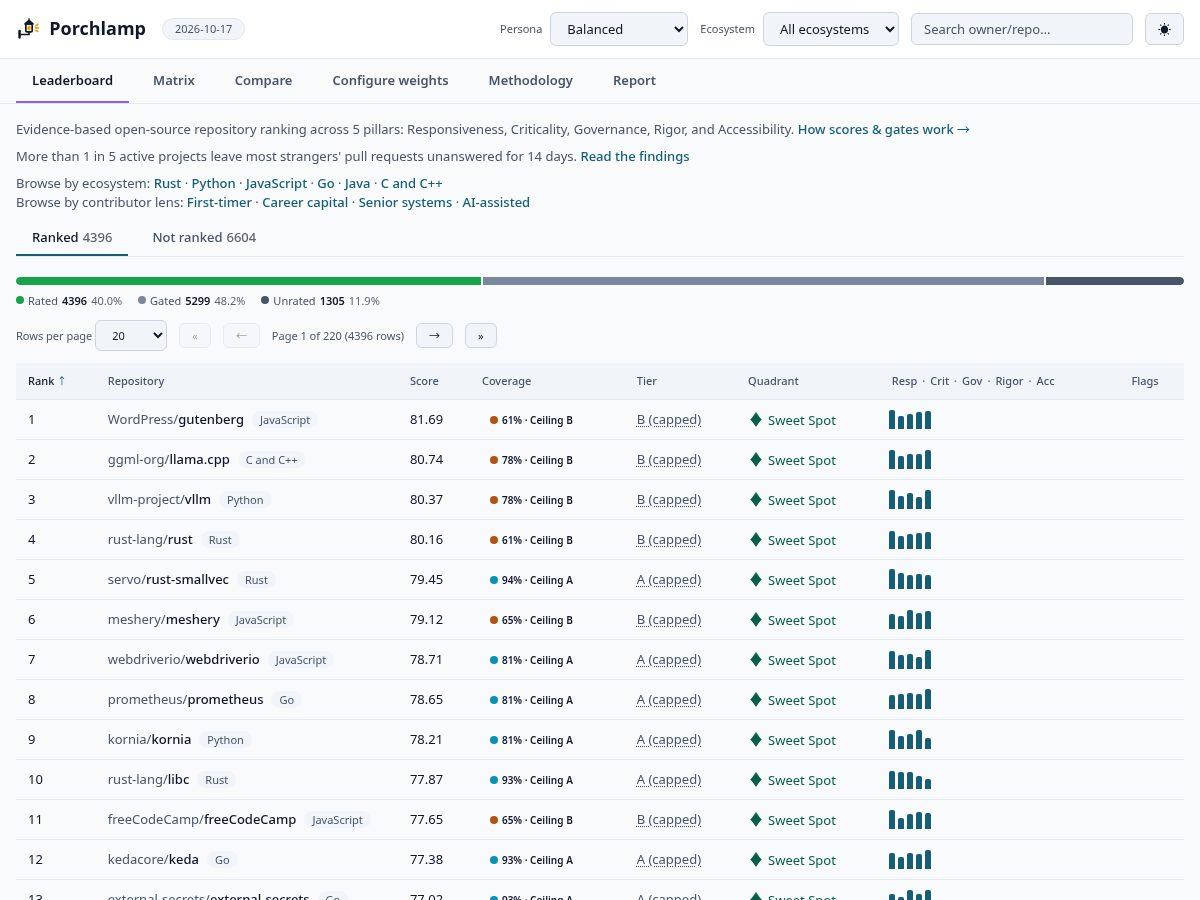Click pillar bar chart for ggml-org/llama.cpp
The width and height of the screenshot is (1200, 900).
point(910,459)
